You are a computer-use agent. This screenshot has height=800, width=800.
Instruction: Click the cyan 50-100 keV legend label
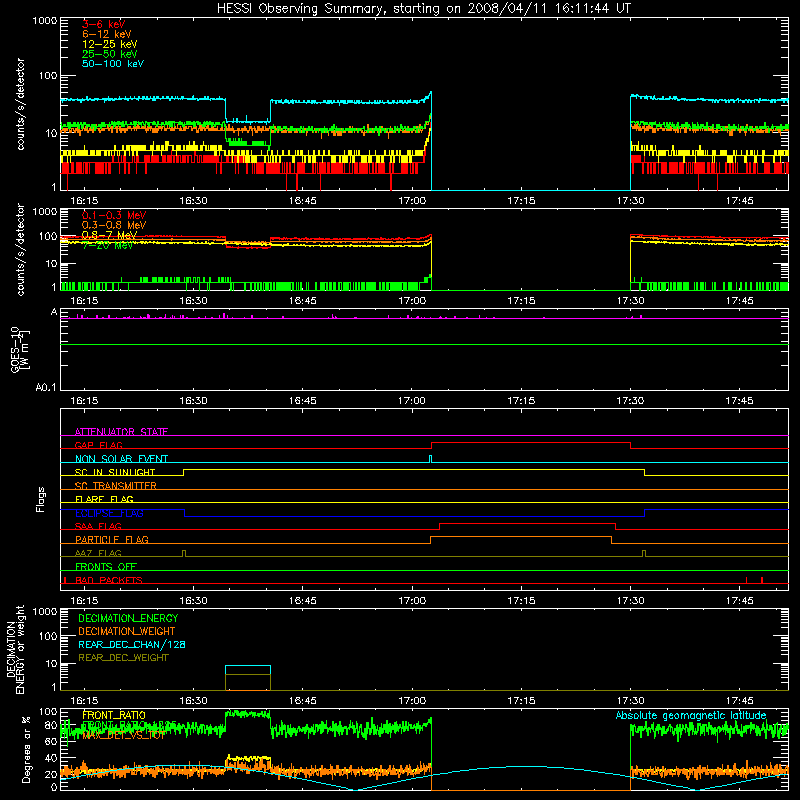pyautogui.click(x=113, y=63)
